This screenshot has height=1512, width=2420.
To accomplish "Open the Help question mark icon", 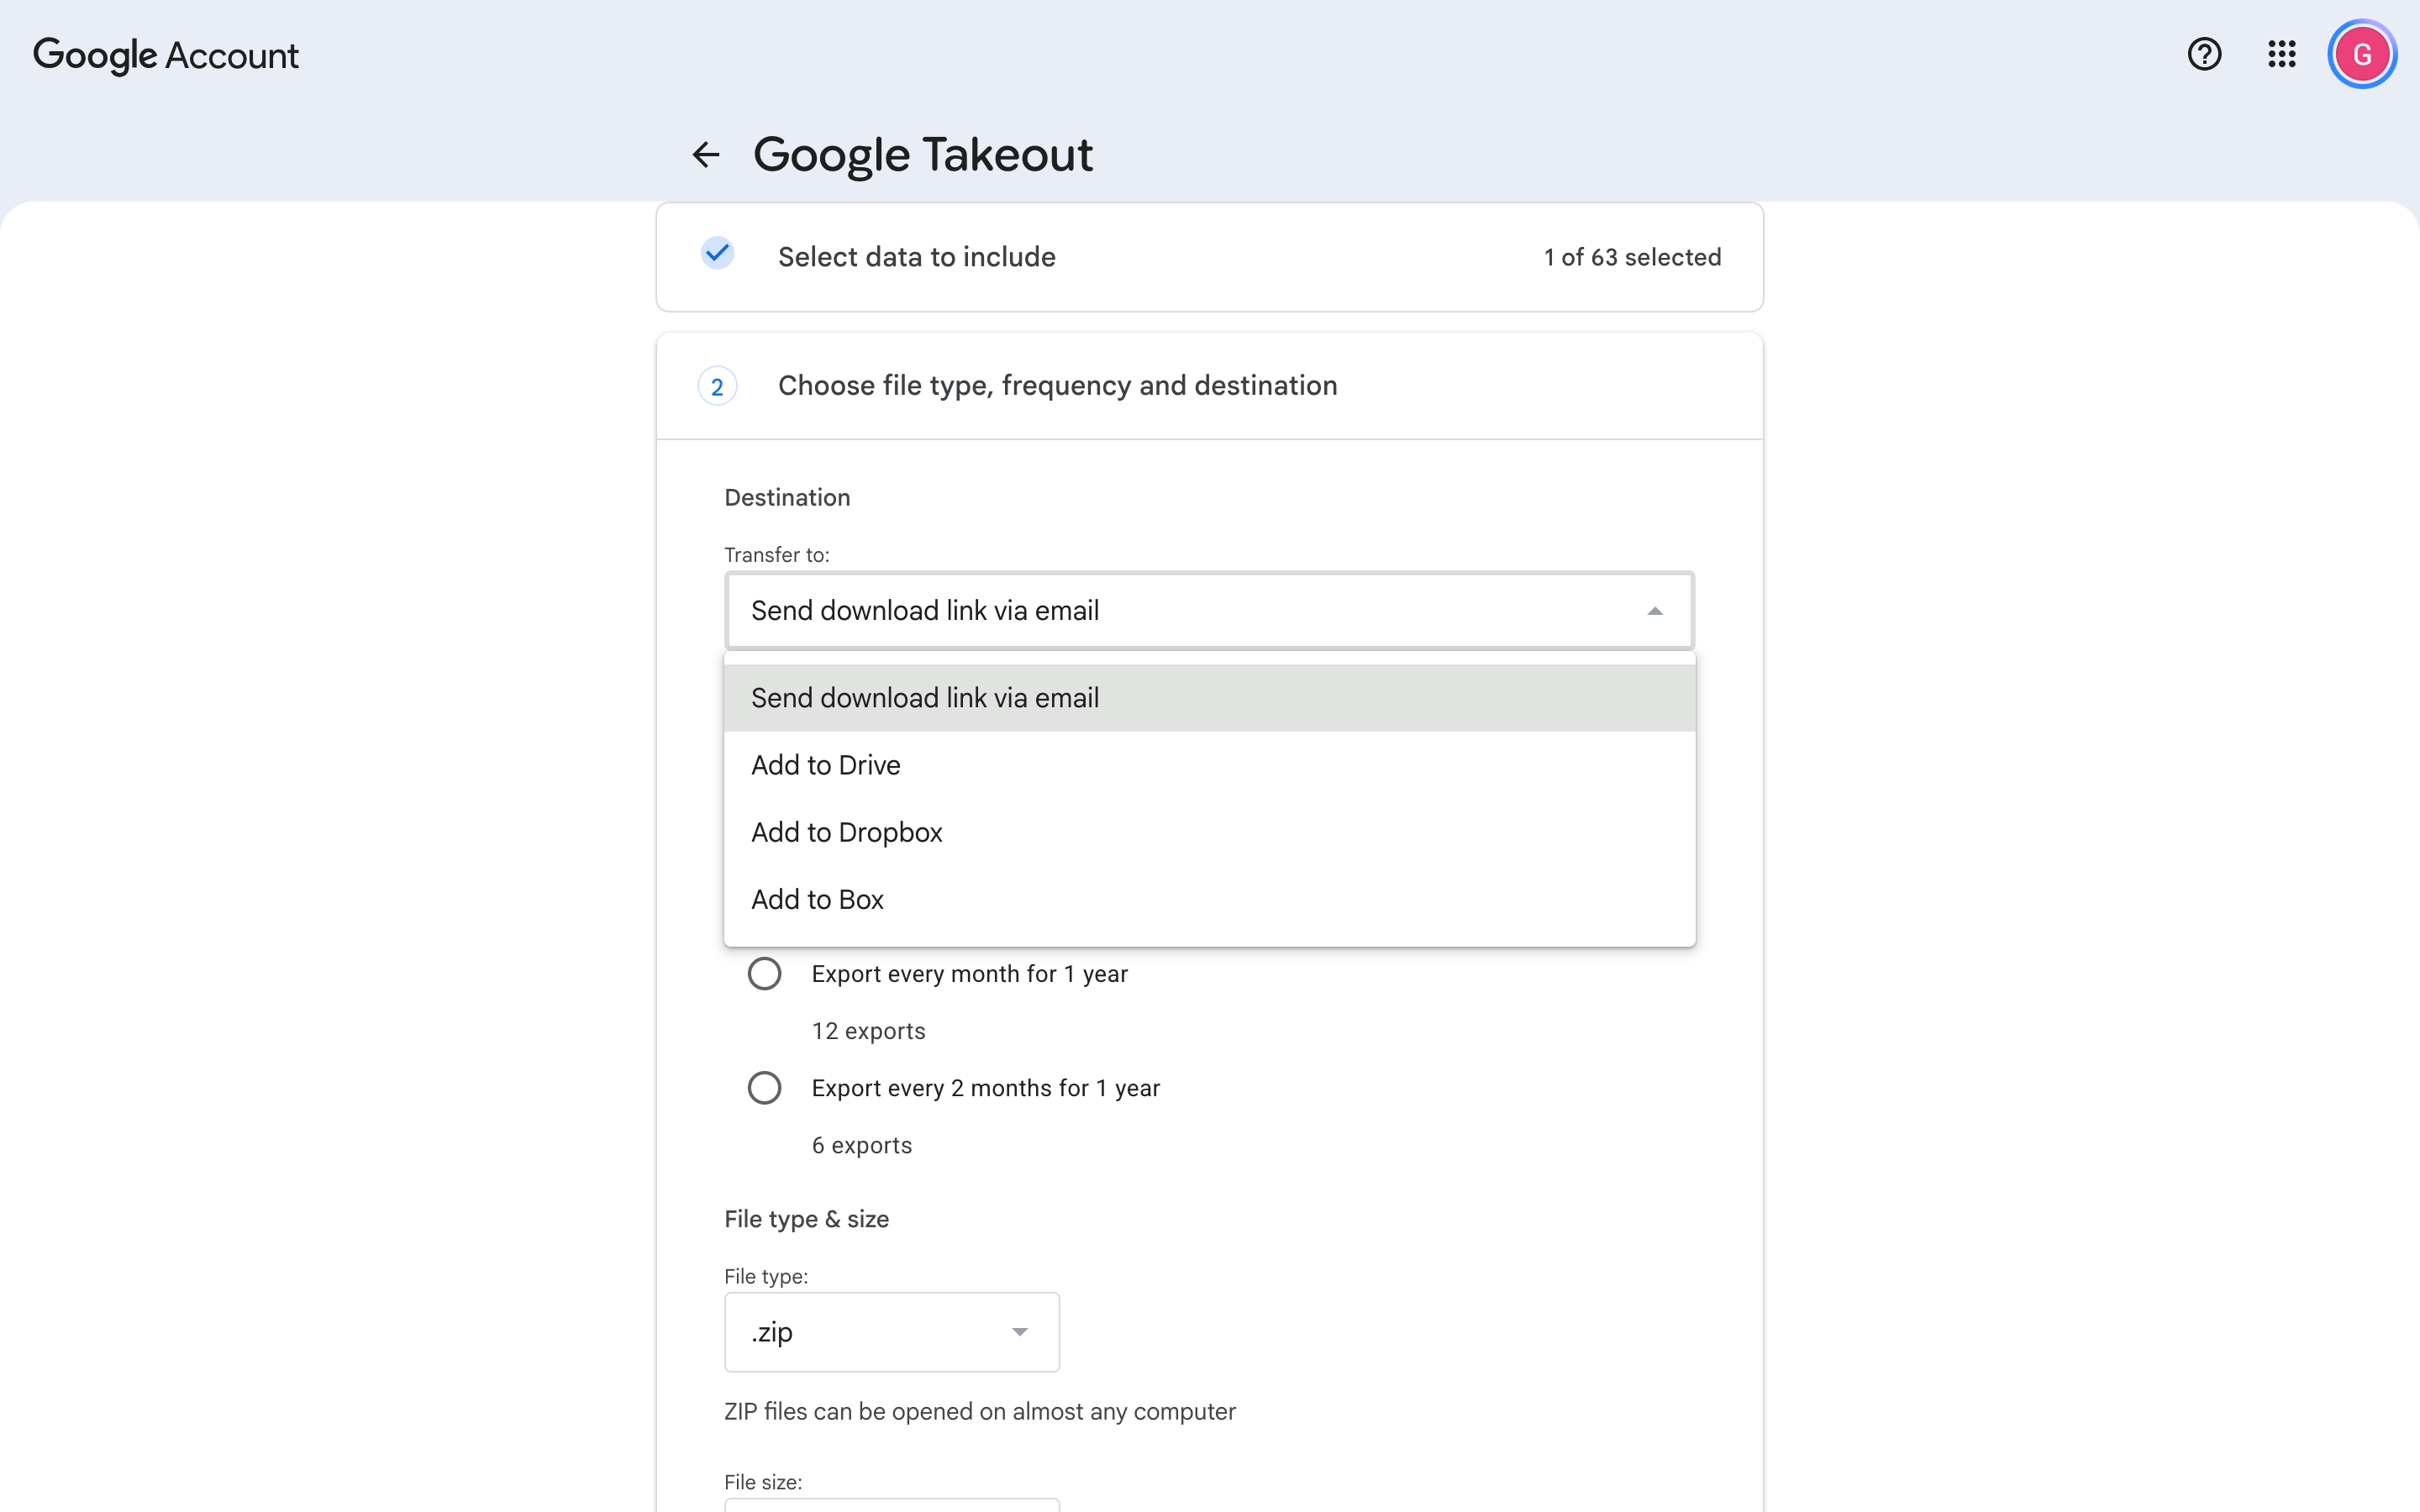I will (x=2204, y=54).
